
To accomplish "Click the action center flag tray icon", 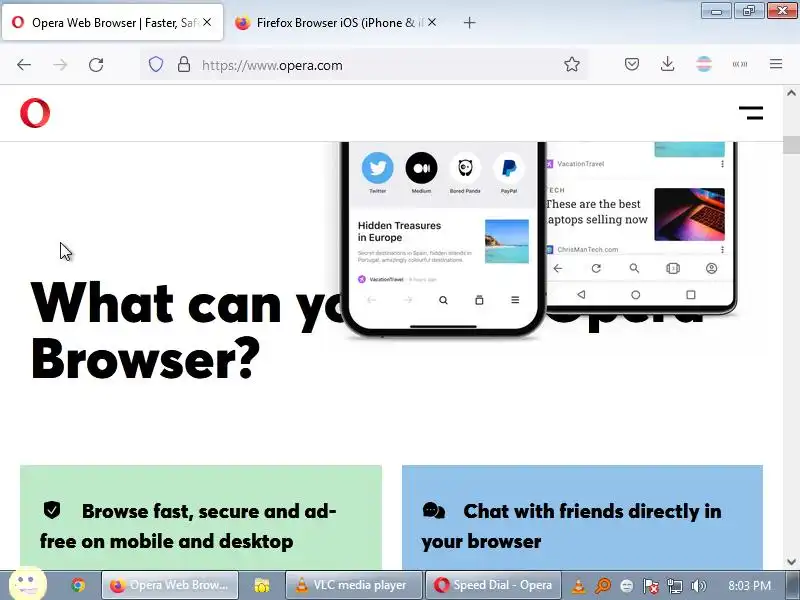I will point(651,586).
